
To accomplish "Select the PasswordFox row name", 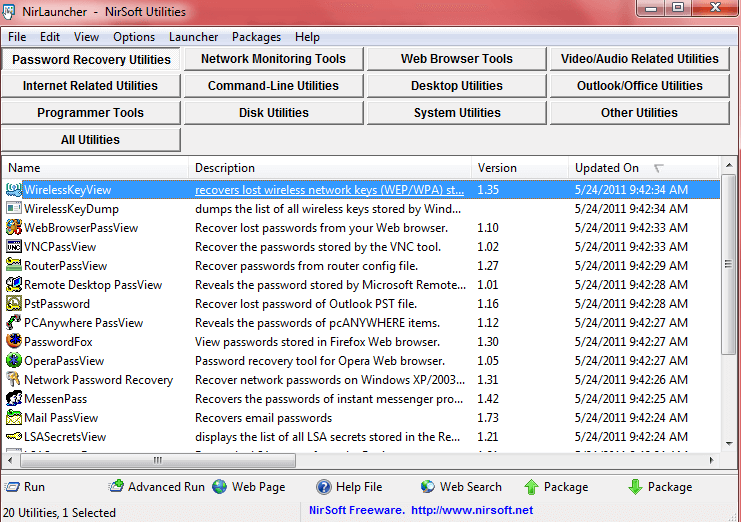I will [x=58, y=342].
